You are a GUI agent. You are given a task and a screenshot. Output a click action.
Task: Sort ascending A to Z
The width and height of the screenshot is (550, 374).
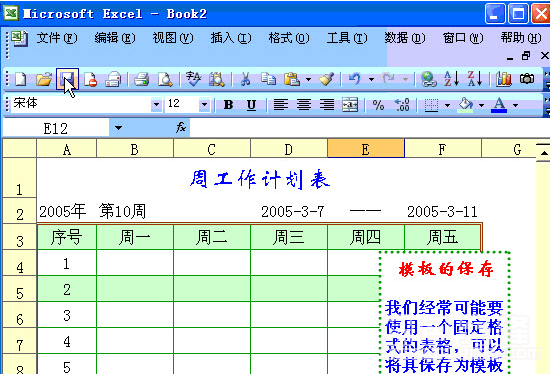coord(451,79)
